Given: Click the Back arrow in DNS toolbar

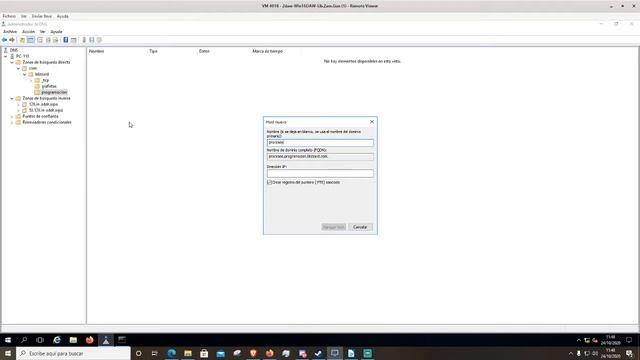Looking at the screenshot, I should (4, 40).
